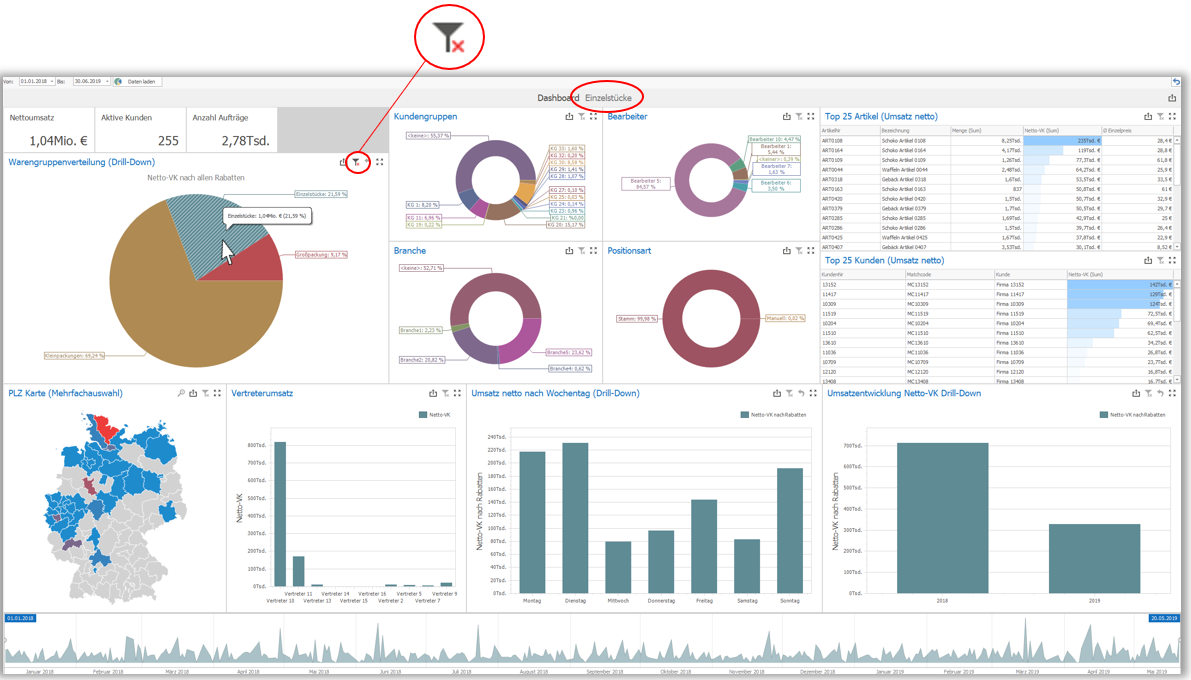Select the 2018 bar in Umsatzentwicklung
Image resolution: width=1191 pixels, height=680 pixels.
pyautogui.click(x=943, y=517)
